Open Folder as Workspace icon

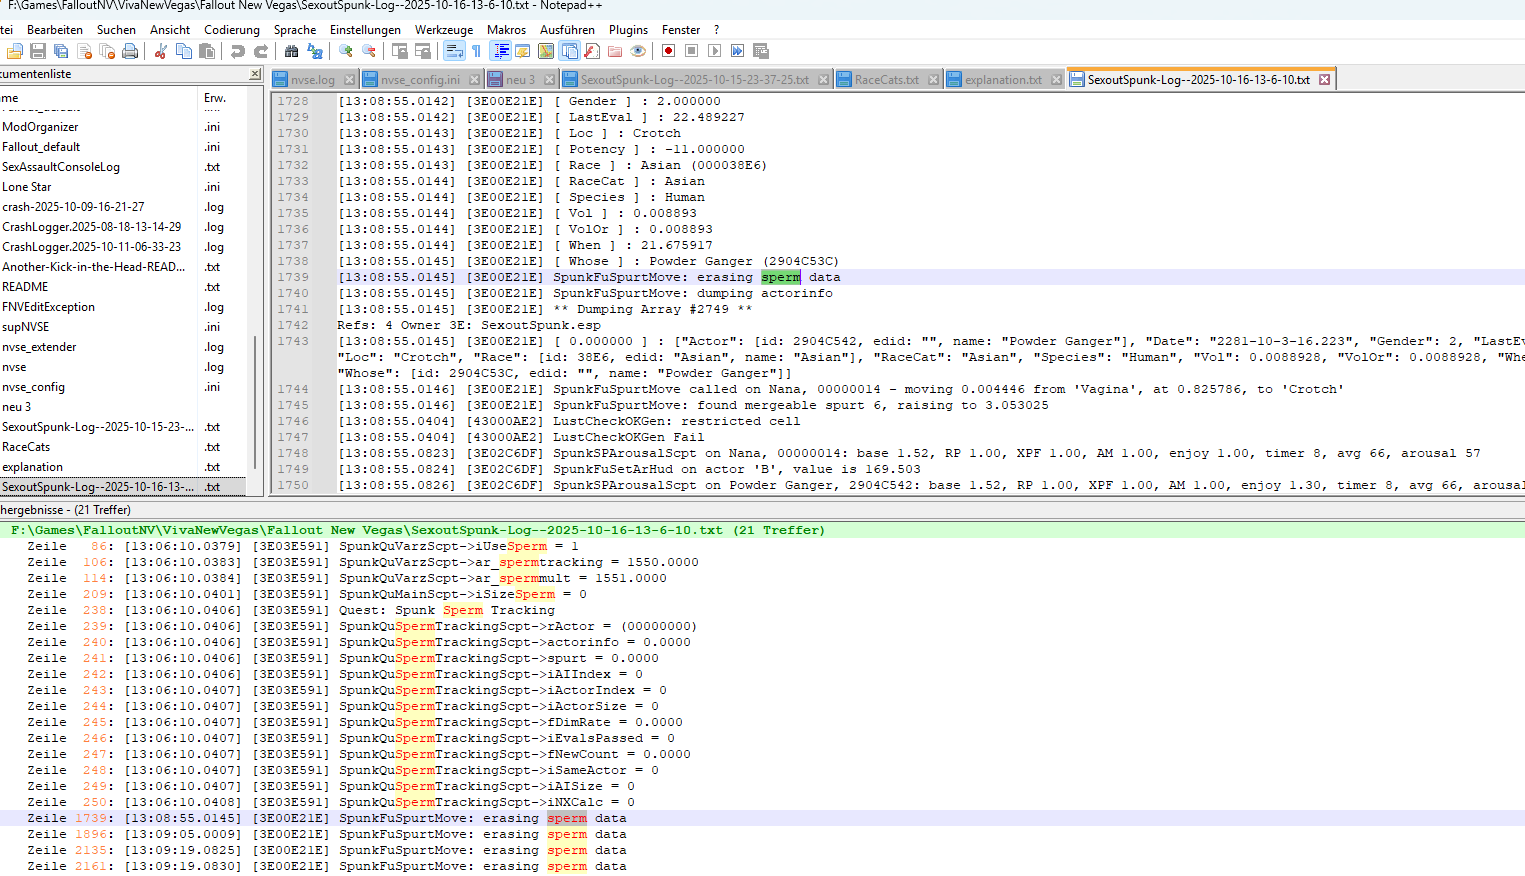coord(615,51)
